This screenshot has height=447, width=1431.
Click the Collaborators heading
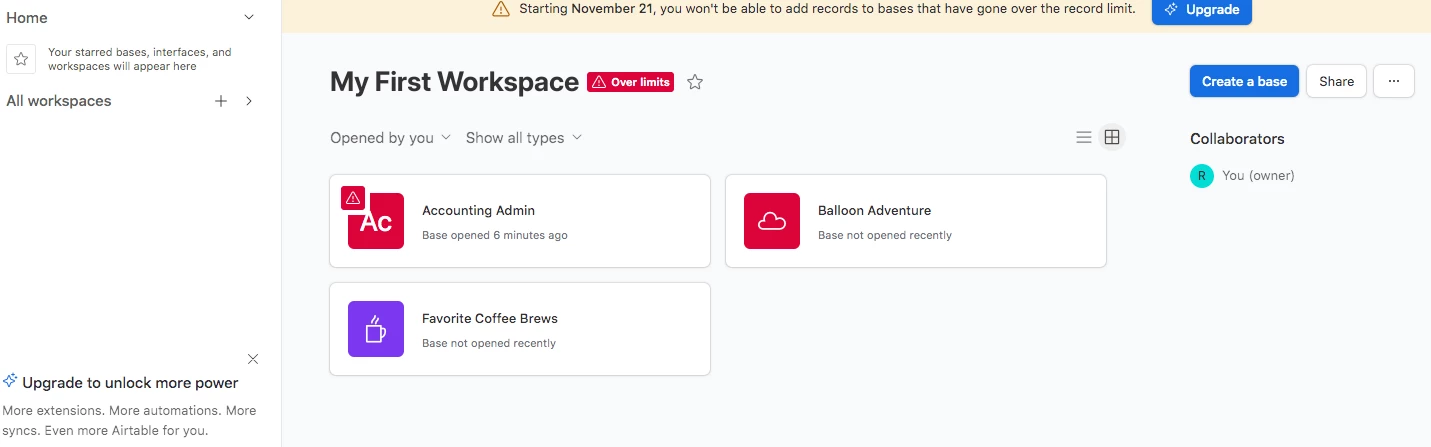pos(1237,139)
